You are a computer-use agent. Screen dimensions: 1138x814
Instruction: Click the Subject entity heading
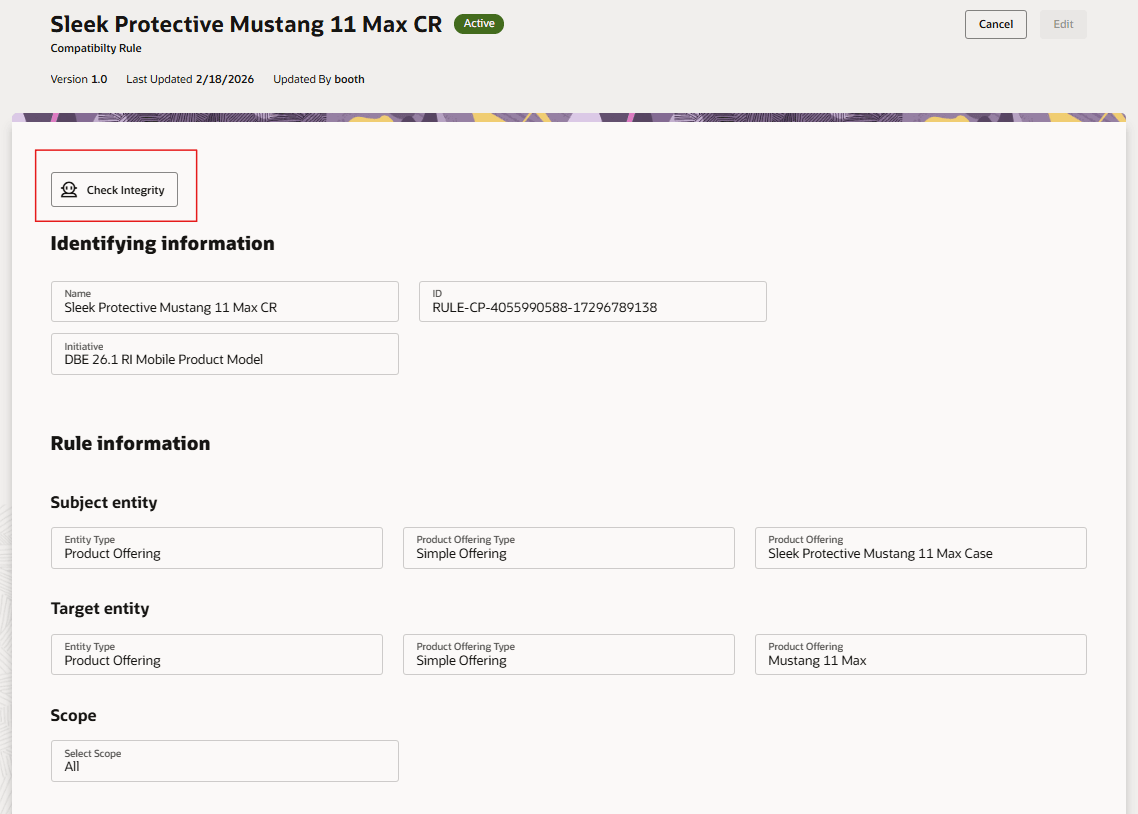pyautogui.click(x=104, y=502)
